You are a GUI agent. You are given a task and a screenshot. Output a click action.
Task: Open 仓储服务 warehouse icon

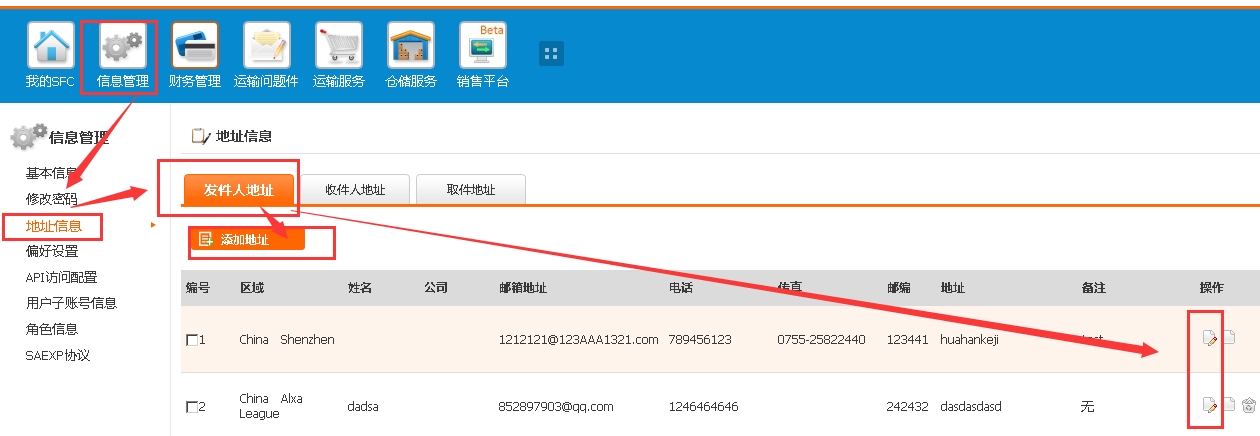pyautogui.click(x=411, y=47)
